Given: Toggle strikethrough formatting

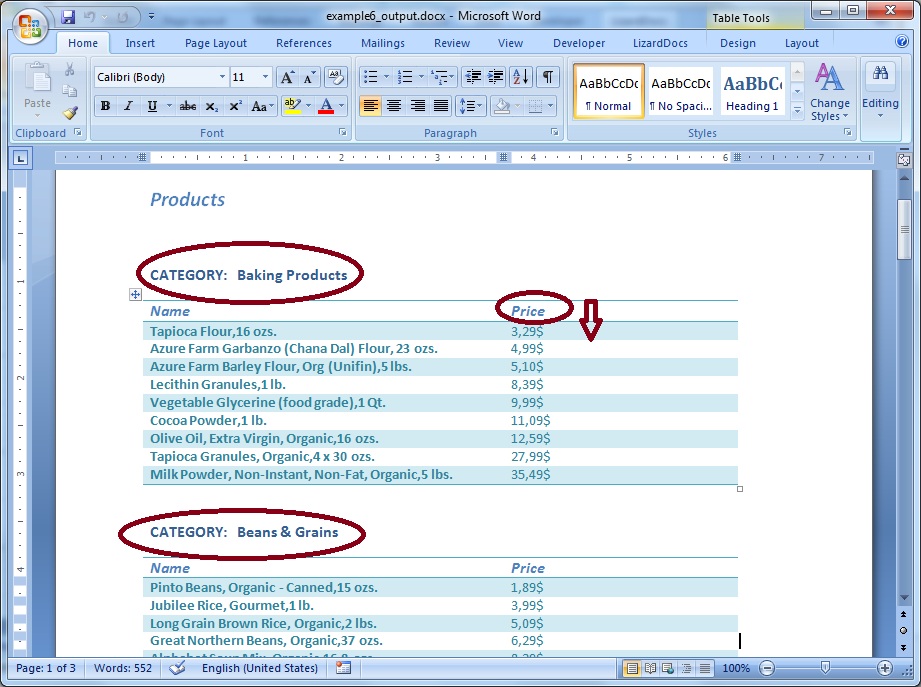Looking at the screenshot, I should coord(188,106).
